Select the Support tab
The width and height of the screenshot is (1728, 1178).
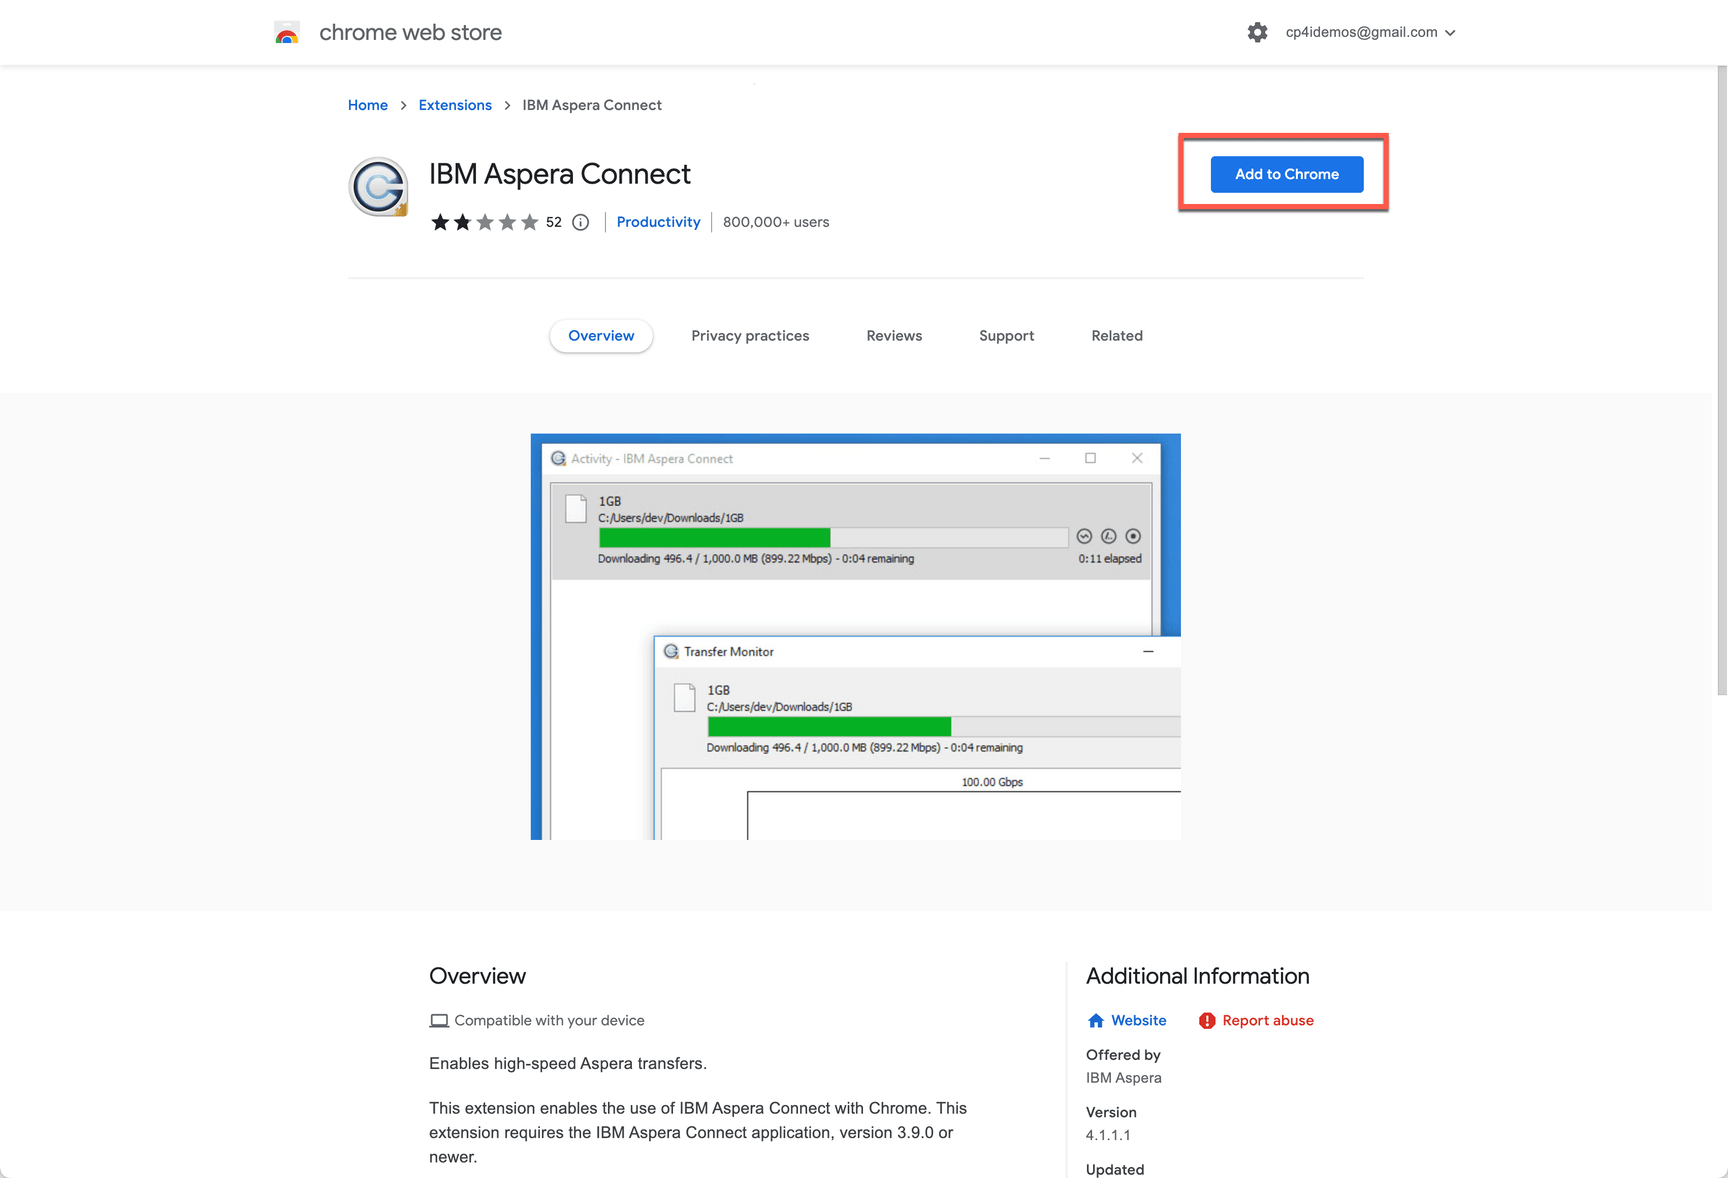pos(1006,336)
